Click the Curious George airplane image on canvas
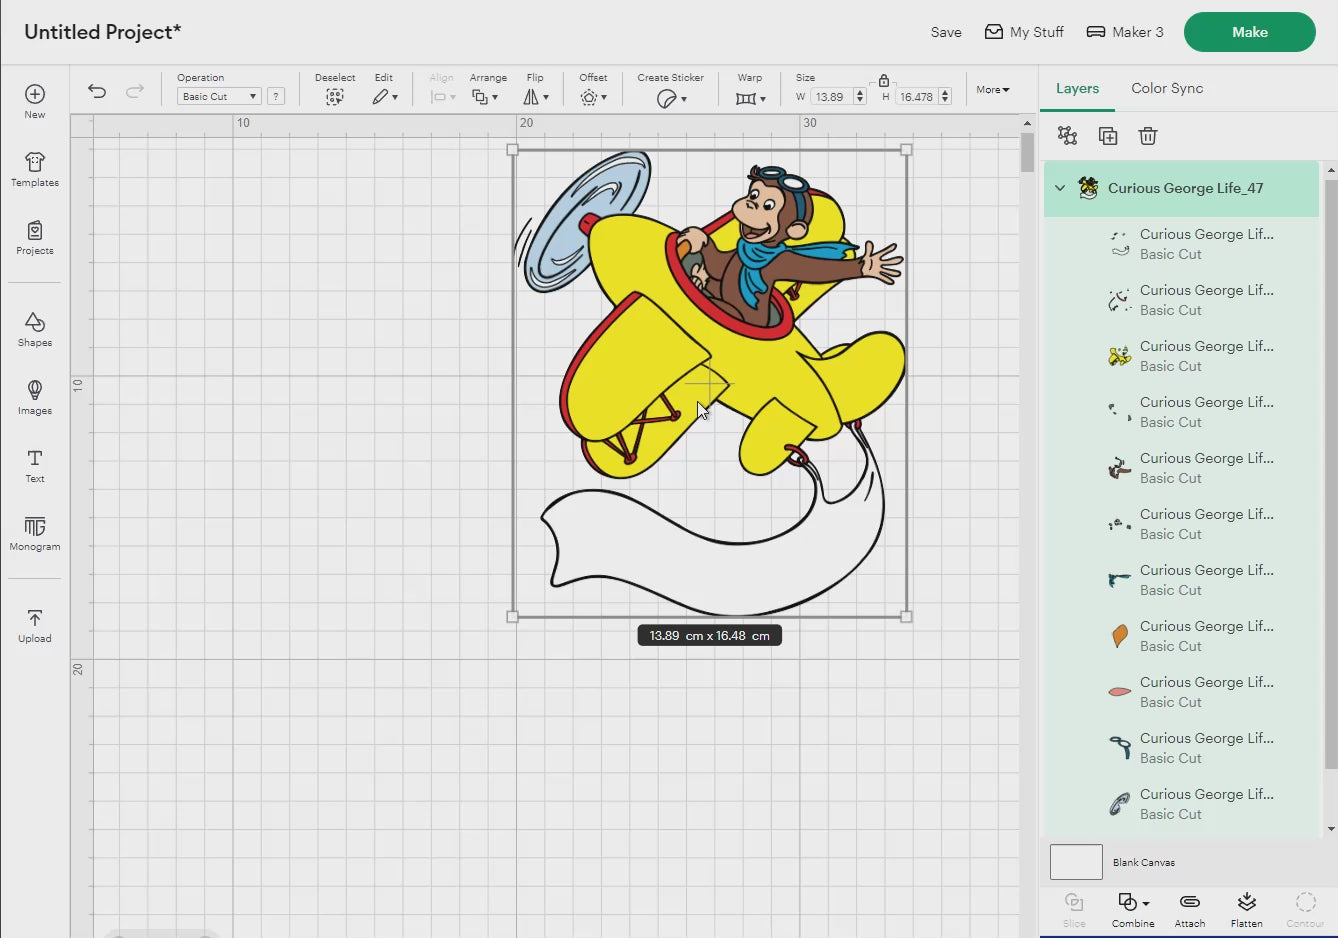The image size is (1338, 938). click(710, 383)
